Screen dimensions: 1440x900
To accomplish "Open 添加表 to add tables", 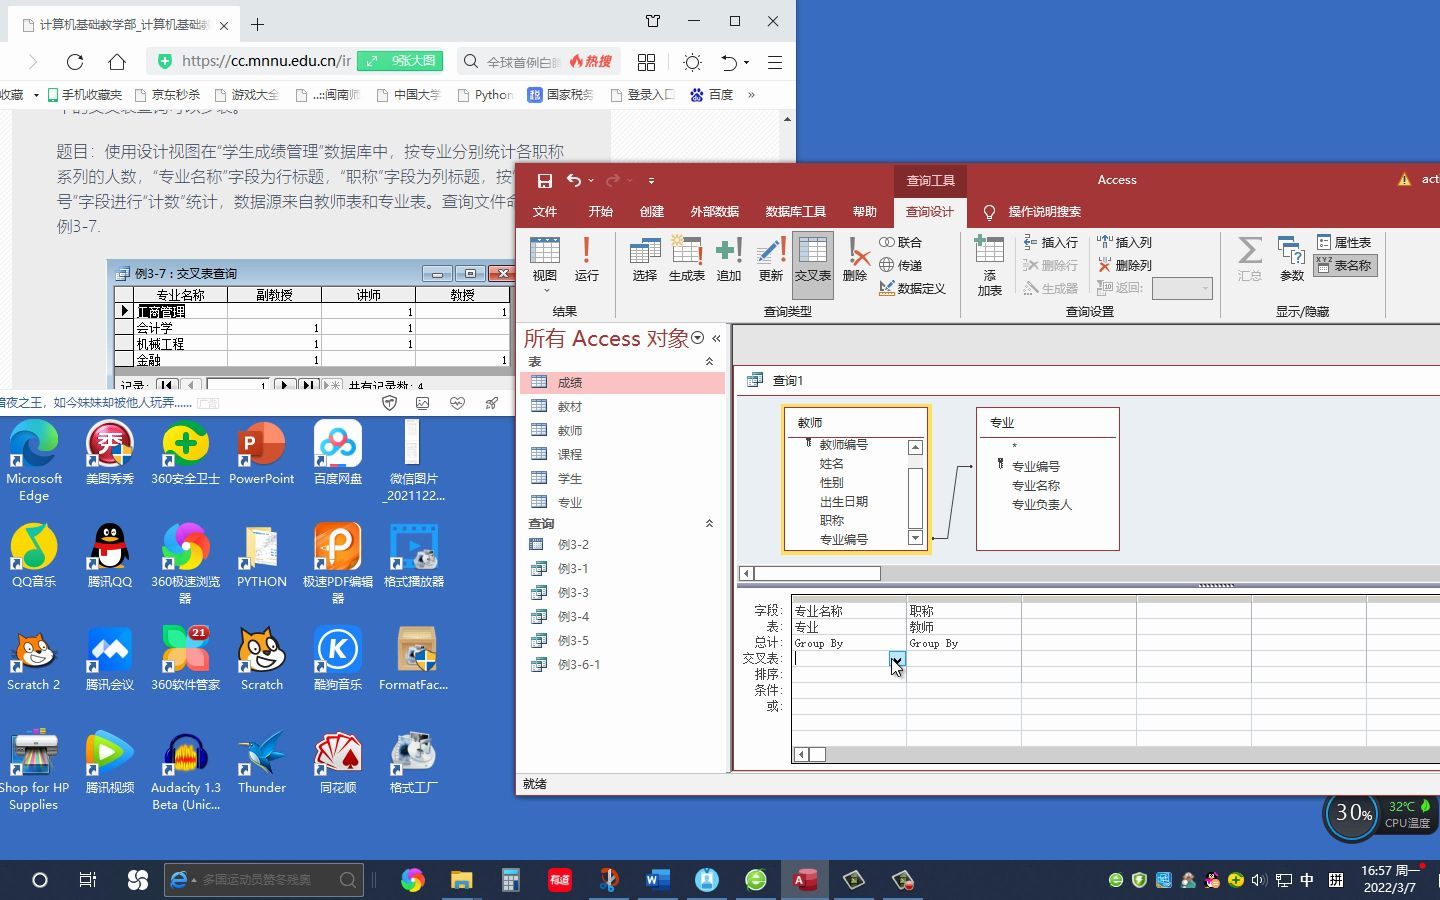I will (x=988, y=265).
